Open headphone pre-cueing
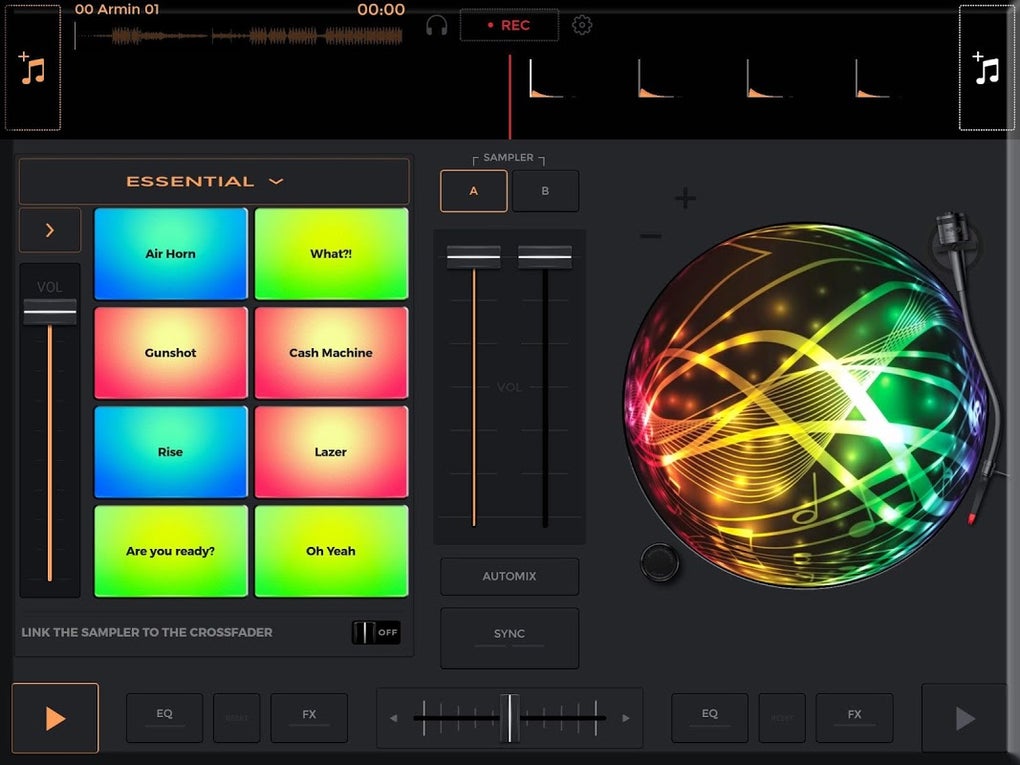 pyautogui.click(x=436, y=26)
